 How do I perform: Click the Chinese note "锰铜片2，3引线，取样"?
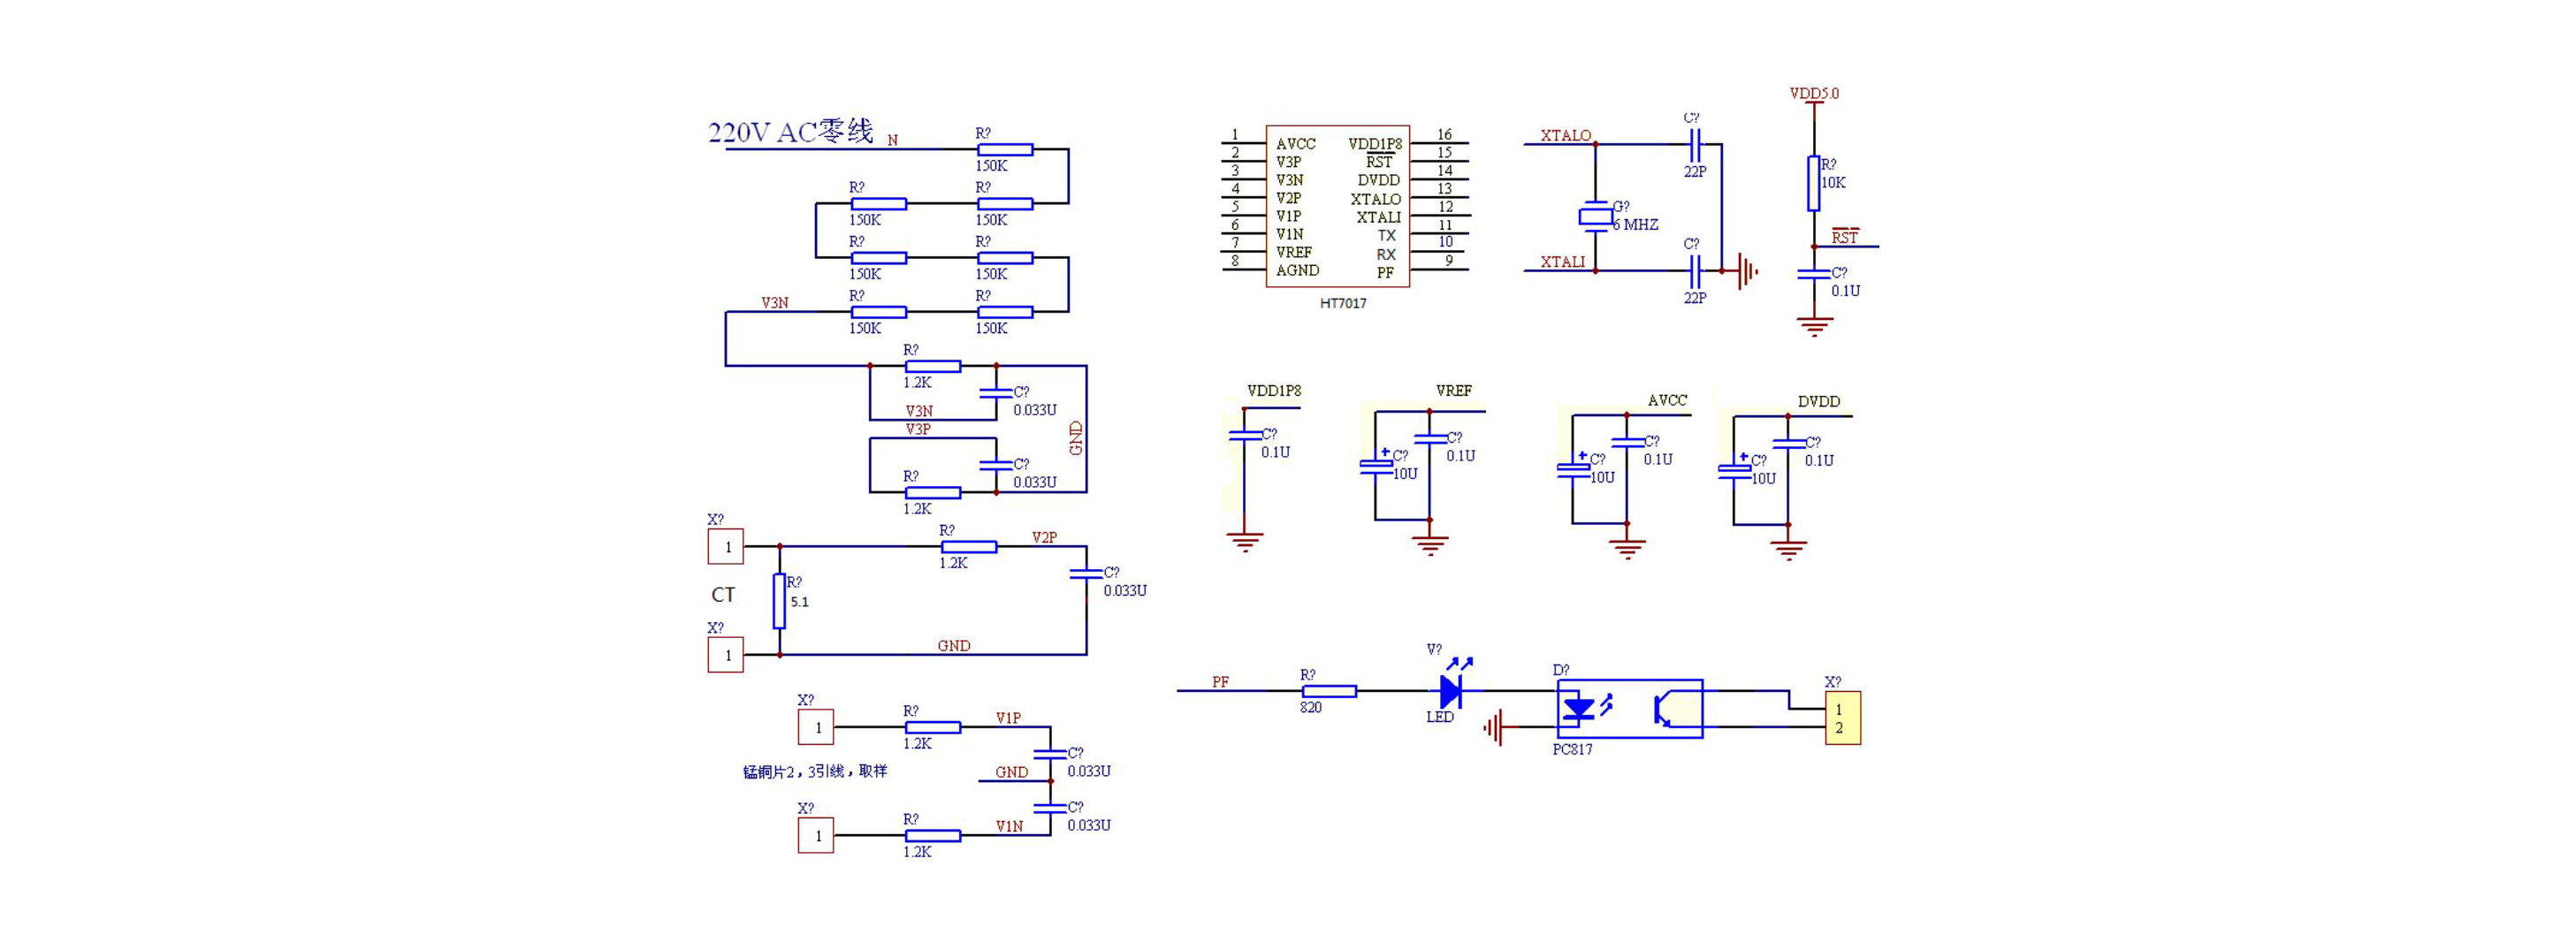pos(815,772)
